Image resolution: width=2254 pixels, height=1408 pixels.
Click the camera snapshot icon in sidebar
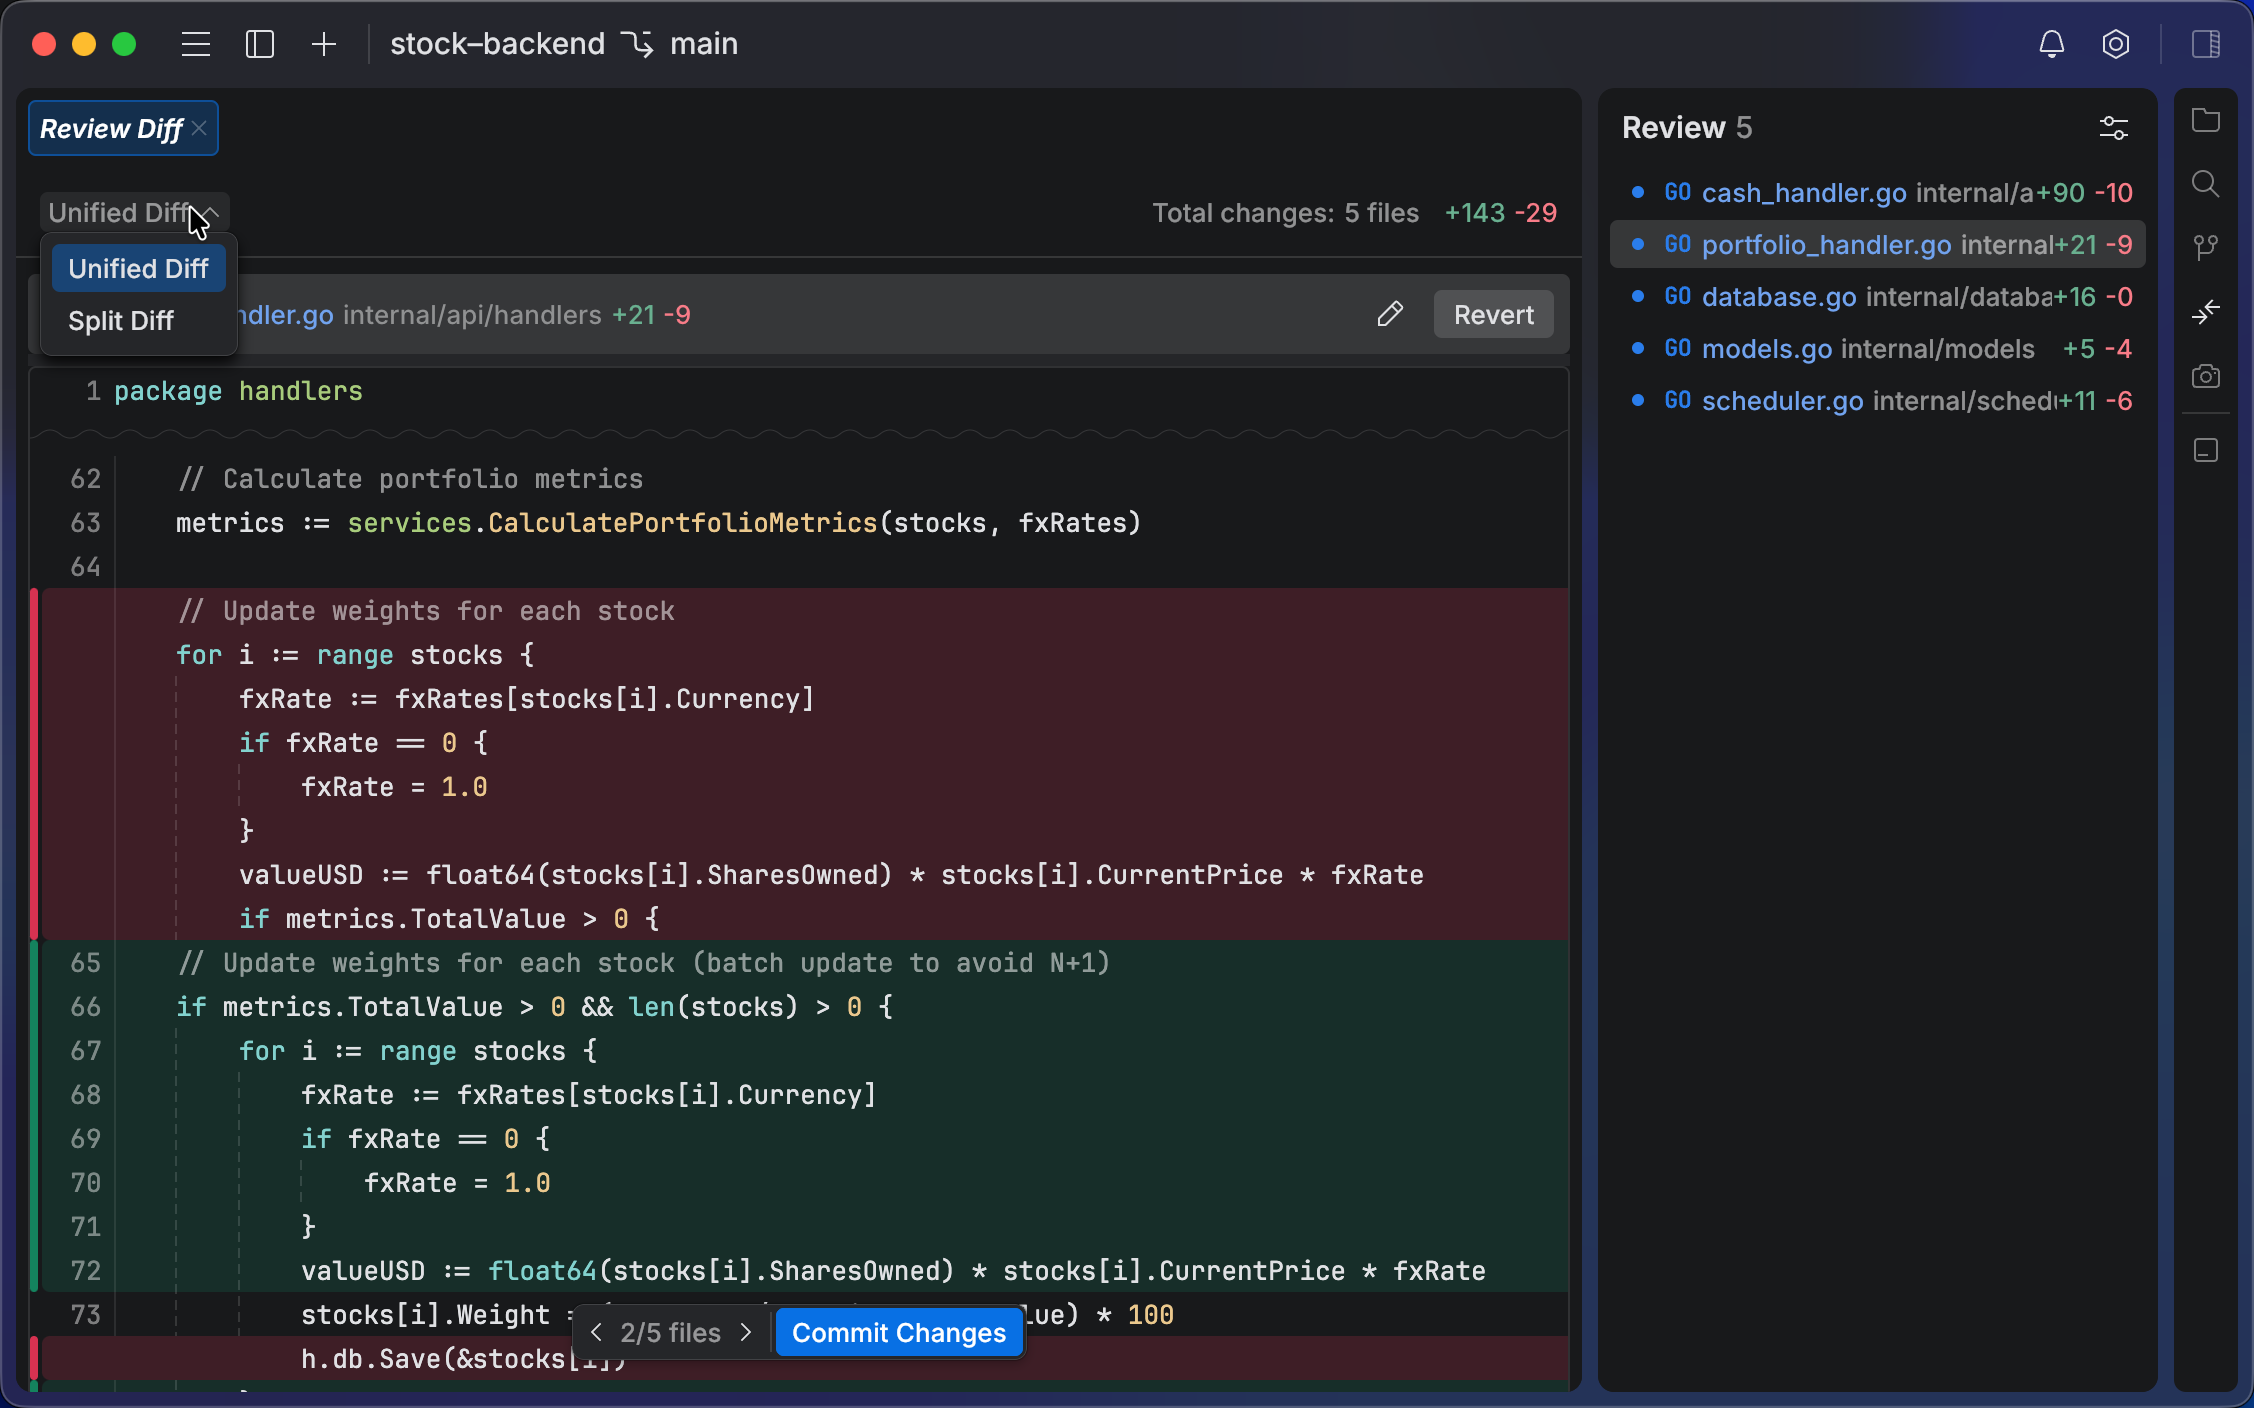pyautogui.click(x=2205, y=376)
